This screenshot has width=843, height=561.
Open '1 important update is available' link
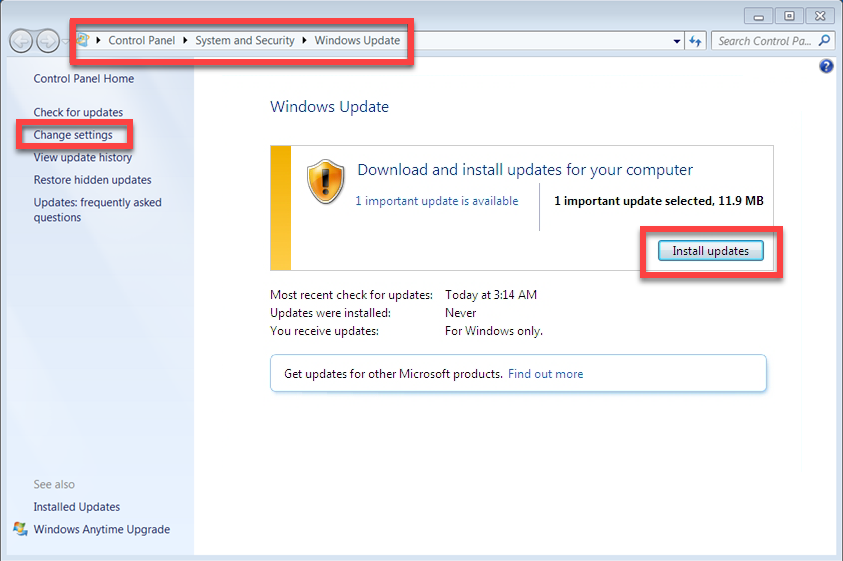pyautogui.click(x=437, y=201)
